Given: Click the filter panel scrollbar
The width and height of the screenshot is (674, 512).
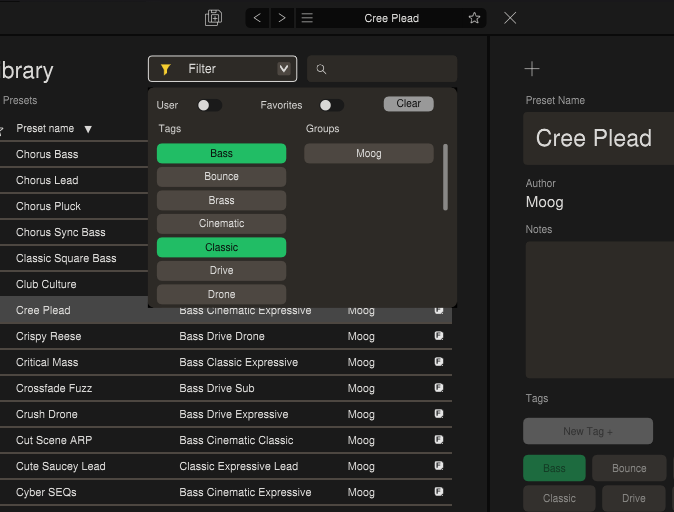Looking at the screenshot, I should click(445, 177).
